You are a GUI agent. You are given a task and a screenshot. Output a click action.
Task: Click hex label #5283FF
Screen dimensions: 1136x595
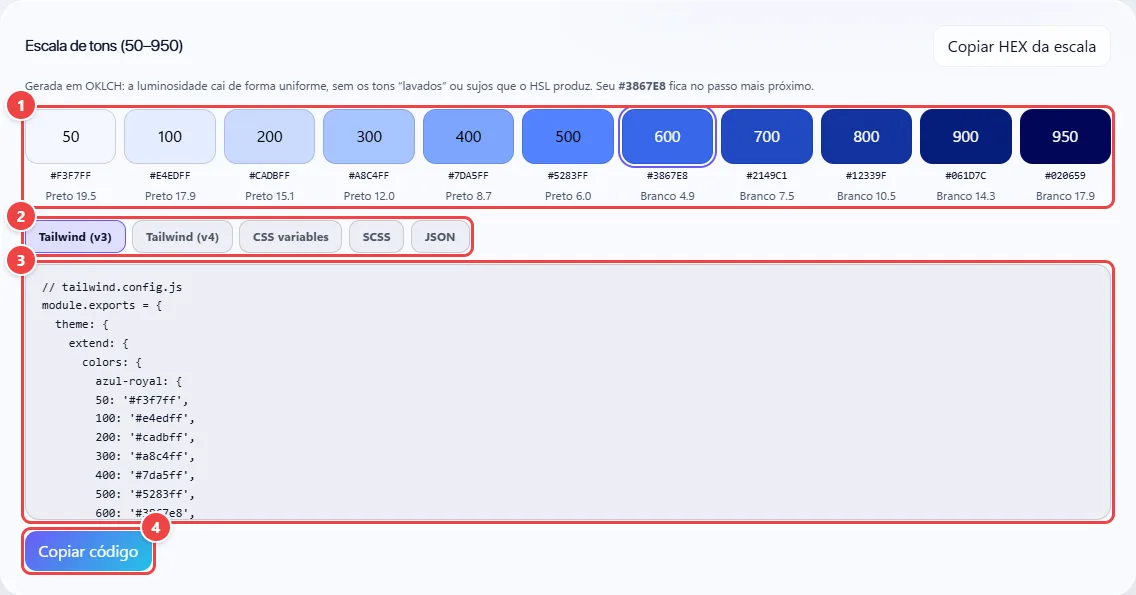click(568, 175)
